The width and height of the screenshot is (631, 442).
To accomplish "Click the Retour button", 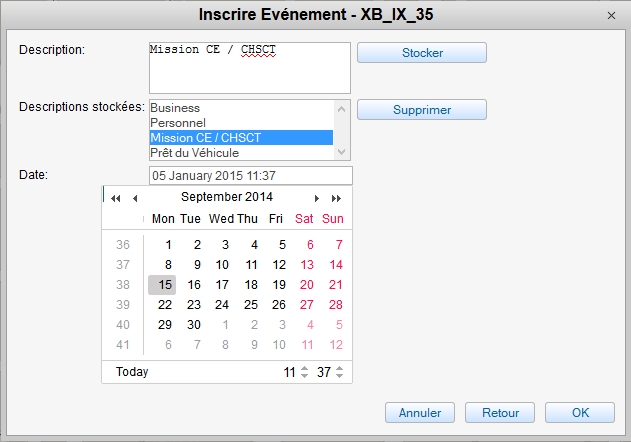I will click(x=500, y=412).
